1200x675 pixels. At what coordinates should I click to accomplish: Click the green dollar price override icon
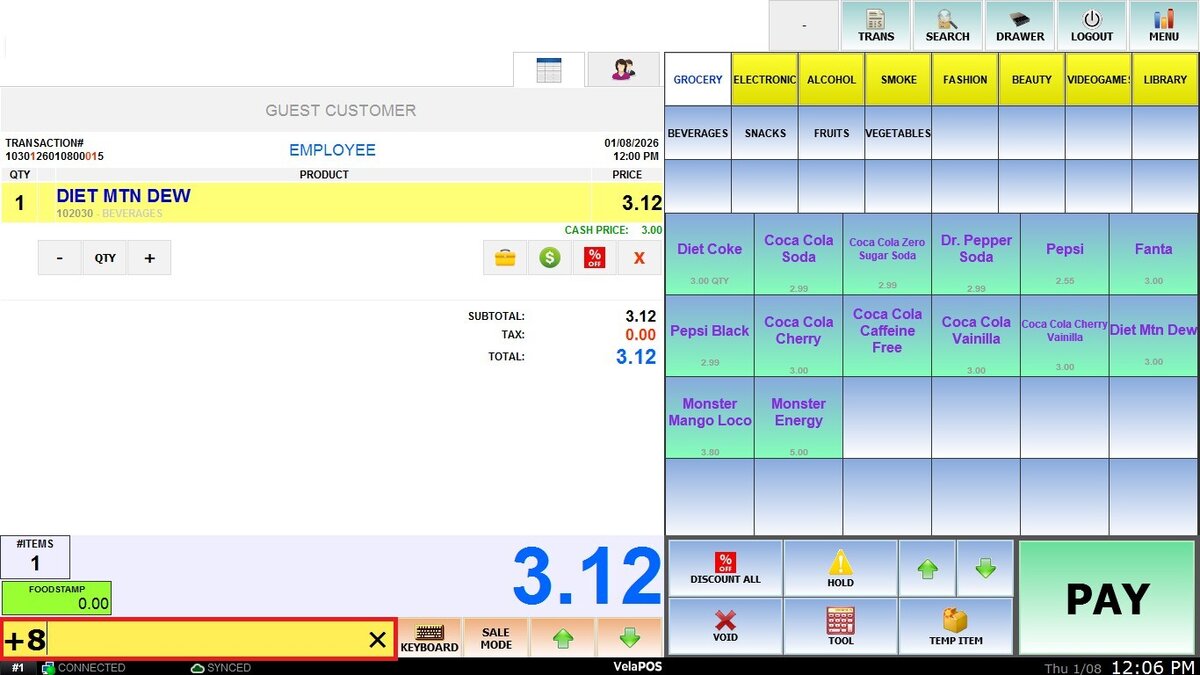[x=550, y=257]
